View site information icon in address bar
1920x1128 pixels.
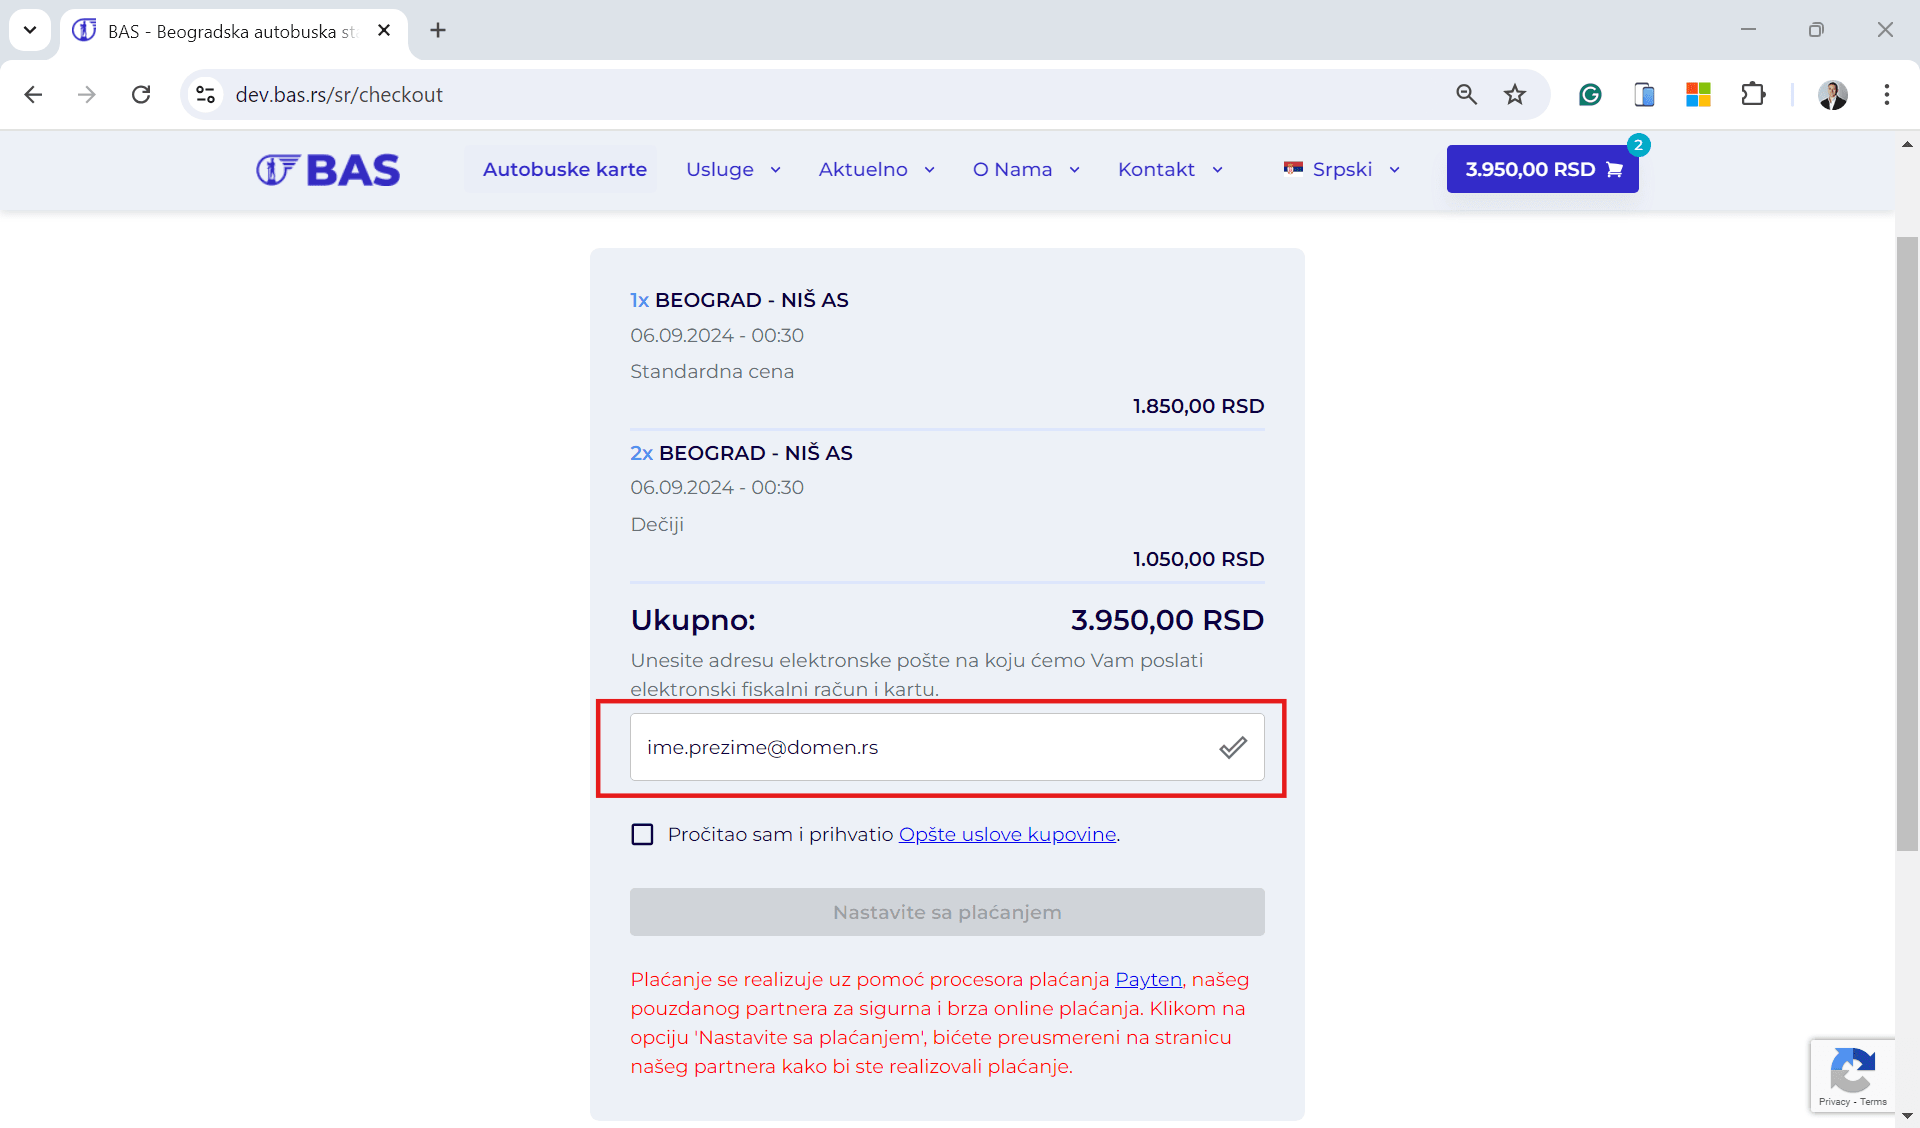click(x=206, y=94)
